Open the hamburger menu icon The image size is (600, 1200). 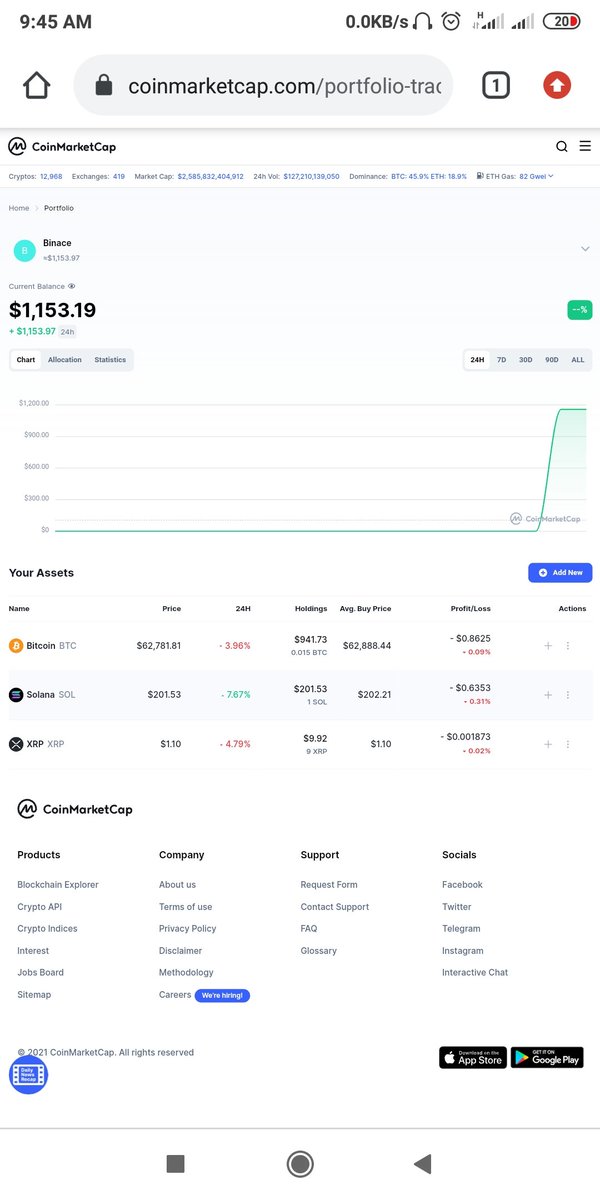(x=585, y=146)
